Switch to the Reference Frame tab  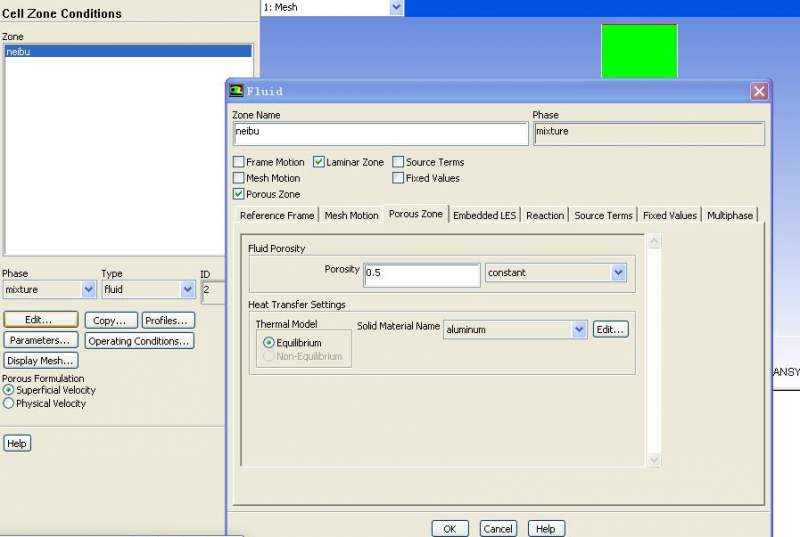point(277,215)
